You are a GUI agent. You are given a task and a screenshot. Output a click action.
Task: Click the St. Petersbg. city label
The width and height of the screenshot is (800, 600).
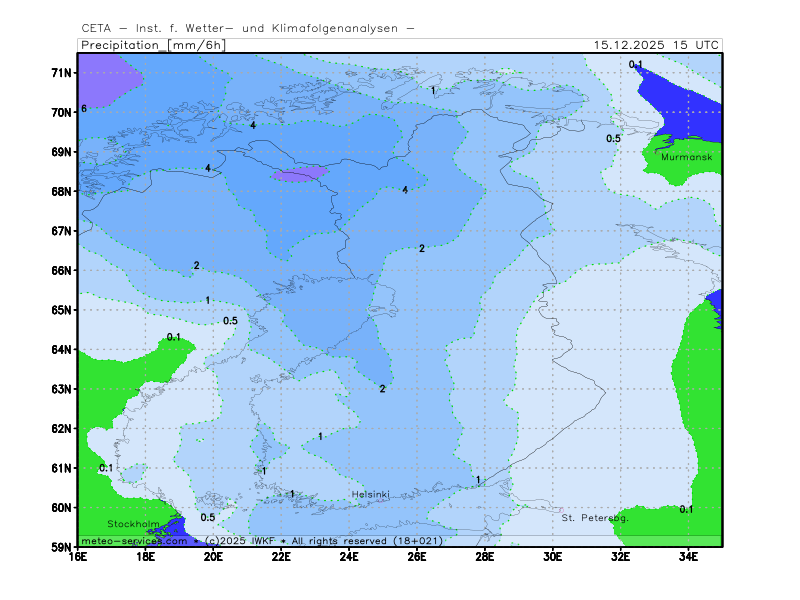(595, 517)
